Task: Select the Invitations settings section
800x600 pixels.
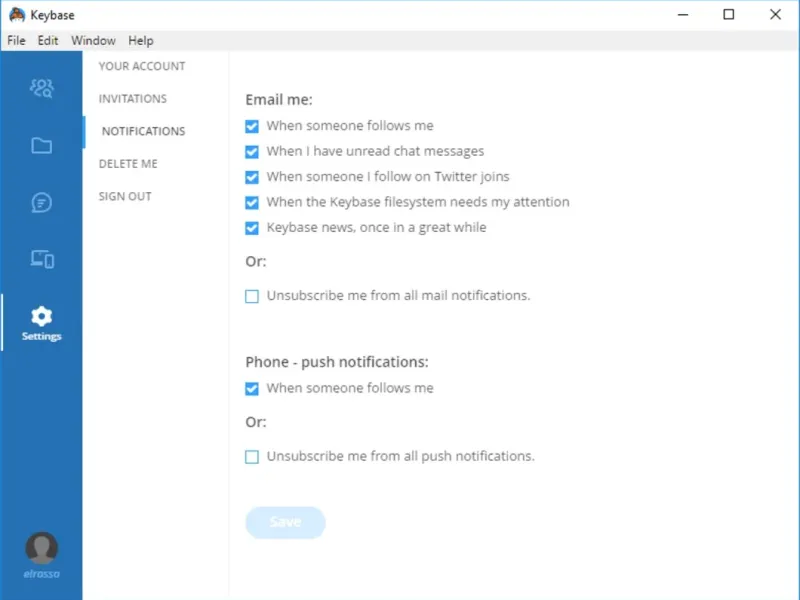Action: coord(133,99)
